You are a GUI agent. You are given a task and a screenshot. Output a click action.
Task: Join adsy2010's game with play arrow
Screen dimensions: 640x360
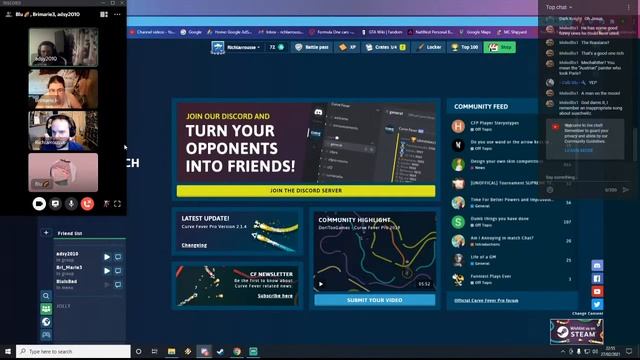click(107, 257)
